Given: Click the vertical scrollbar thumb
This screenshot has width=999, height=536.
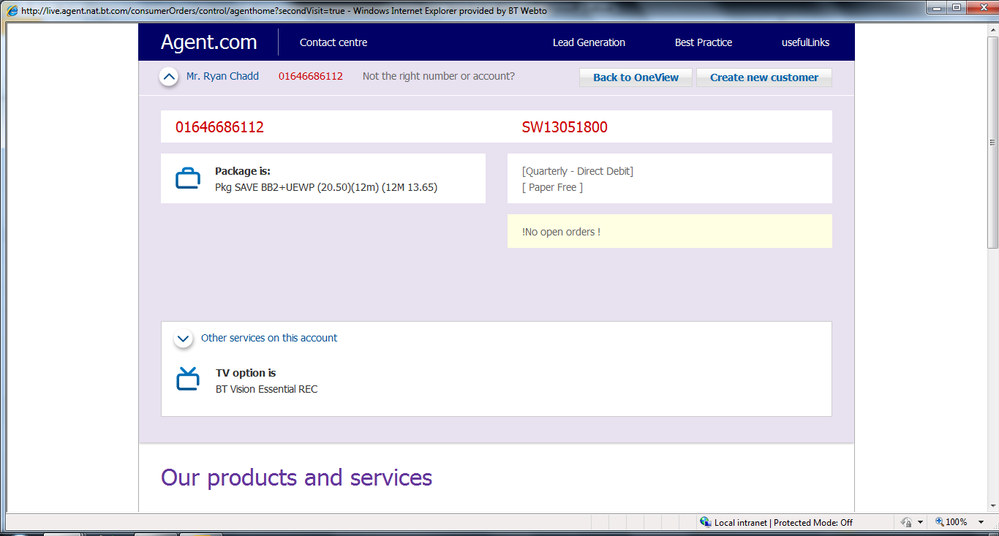Looking at the screenshot, I should (x=992, y=143).
